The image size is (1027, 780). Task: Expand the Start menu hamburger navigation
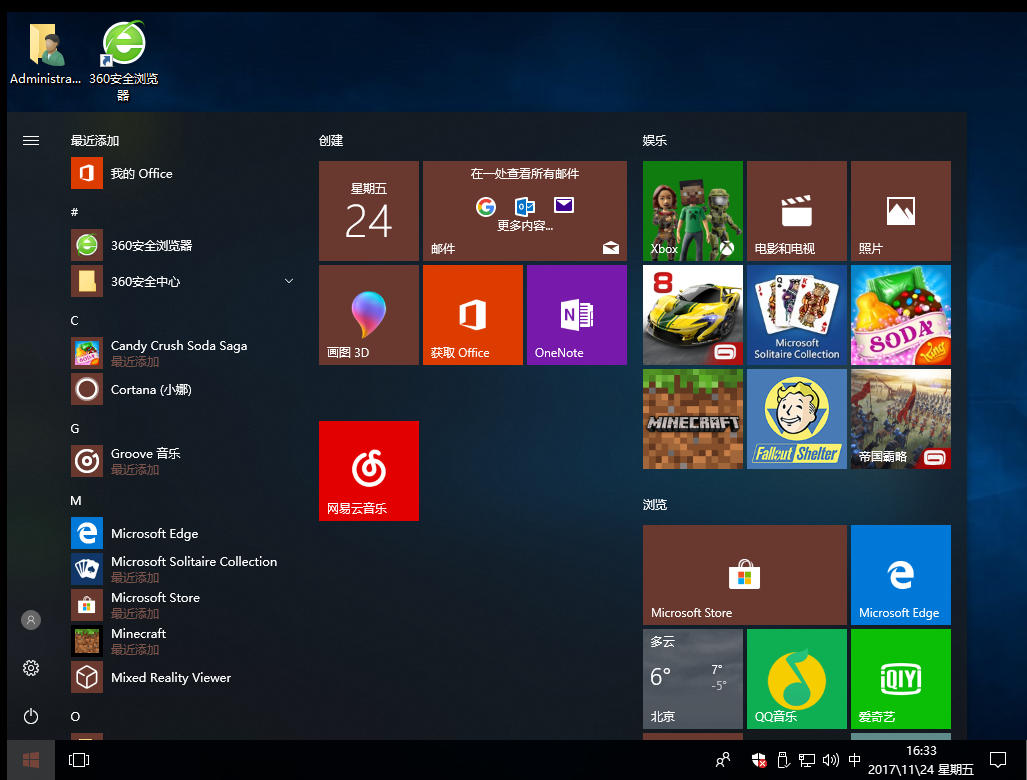pyautogui.click(x=31, y=141)
